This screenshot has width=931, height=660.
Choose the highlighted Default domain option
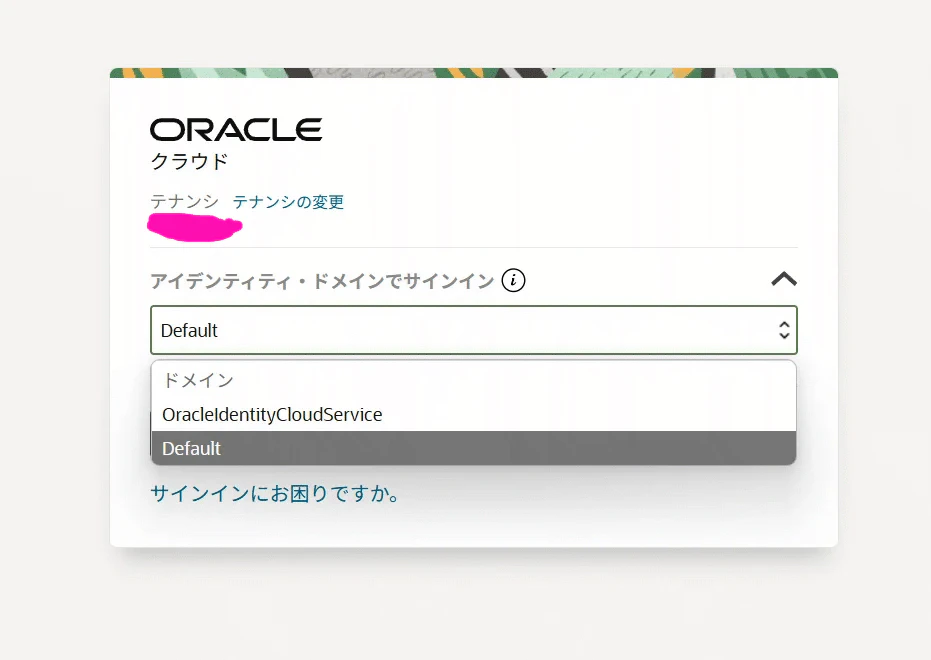[473, 448]
